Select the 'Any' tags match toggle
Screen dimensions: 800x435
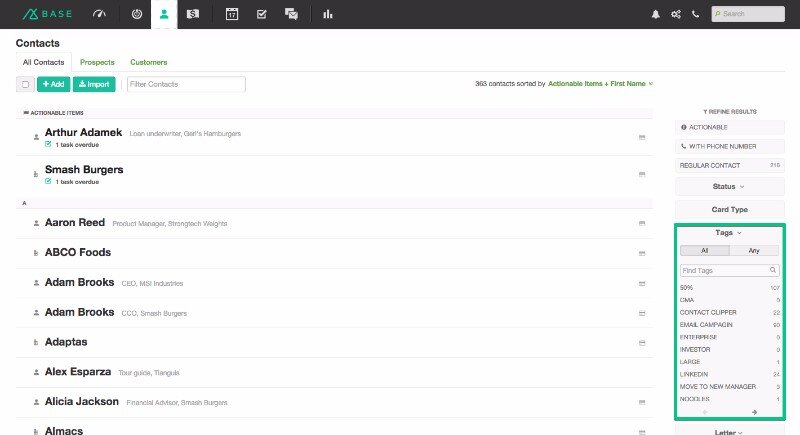click(x=754, y=250)
